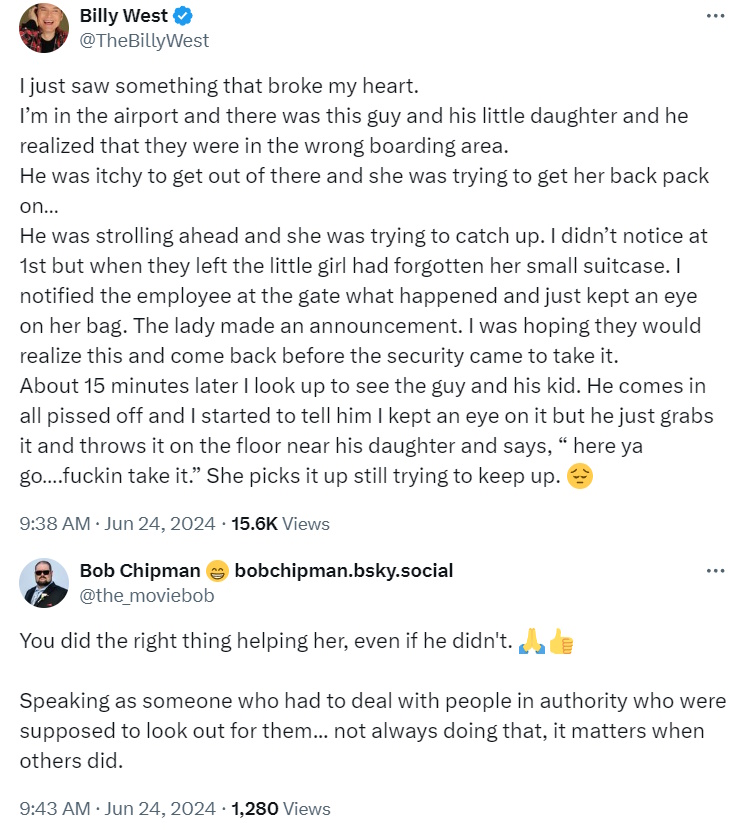The image size is (742, 830).
Task: Click the "Speaking as someone" paragraph
Action: [x=370, y=731]
